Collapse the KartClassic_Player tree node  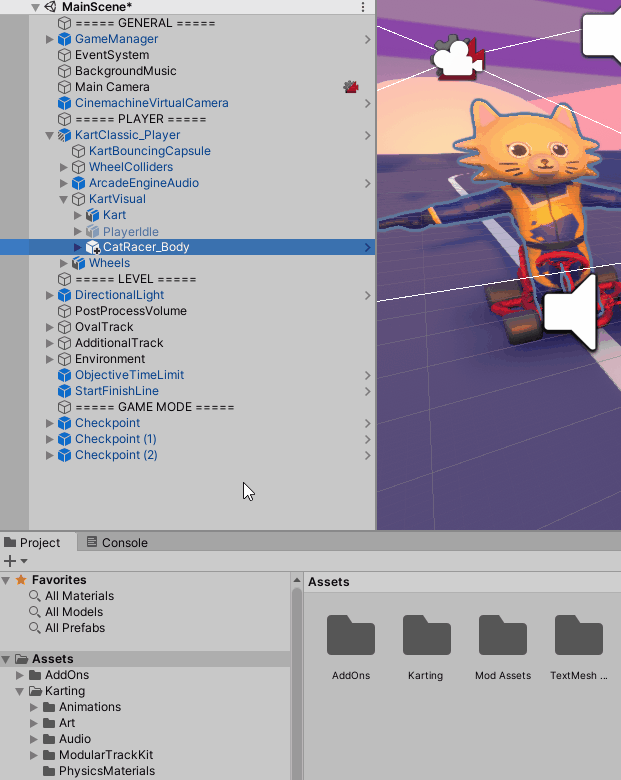click(x=50, y=135)
